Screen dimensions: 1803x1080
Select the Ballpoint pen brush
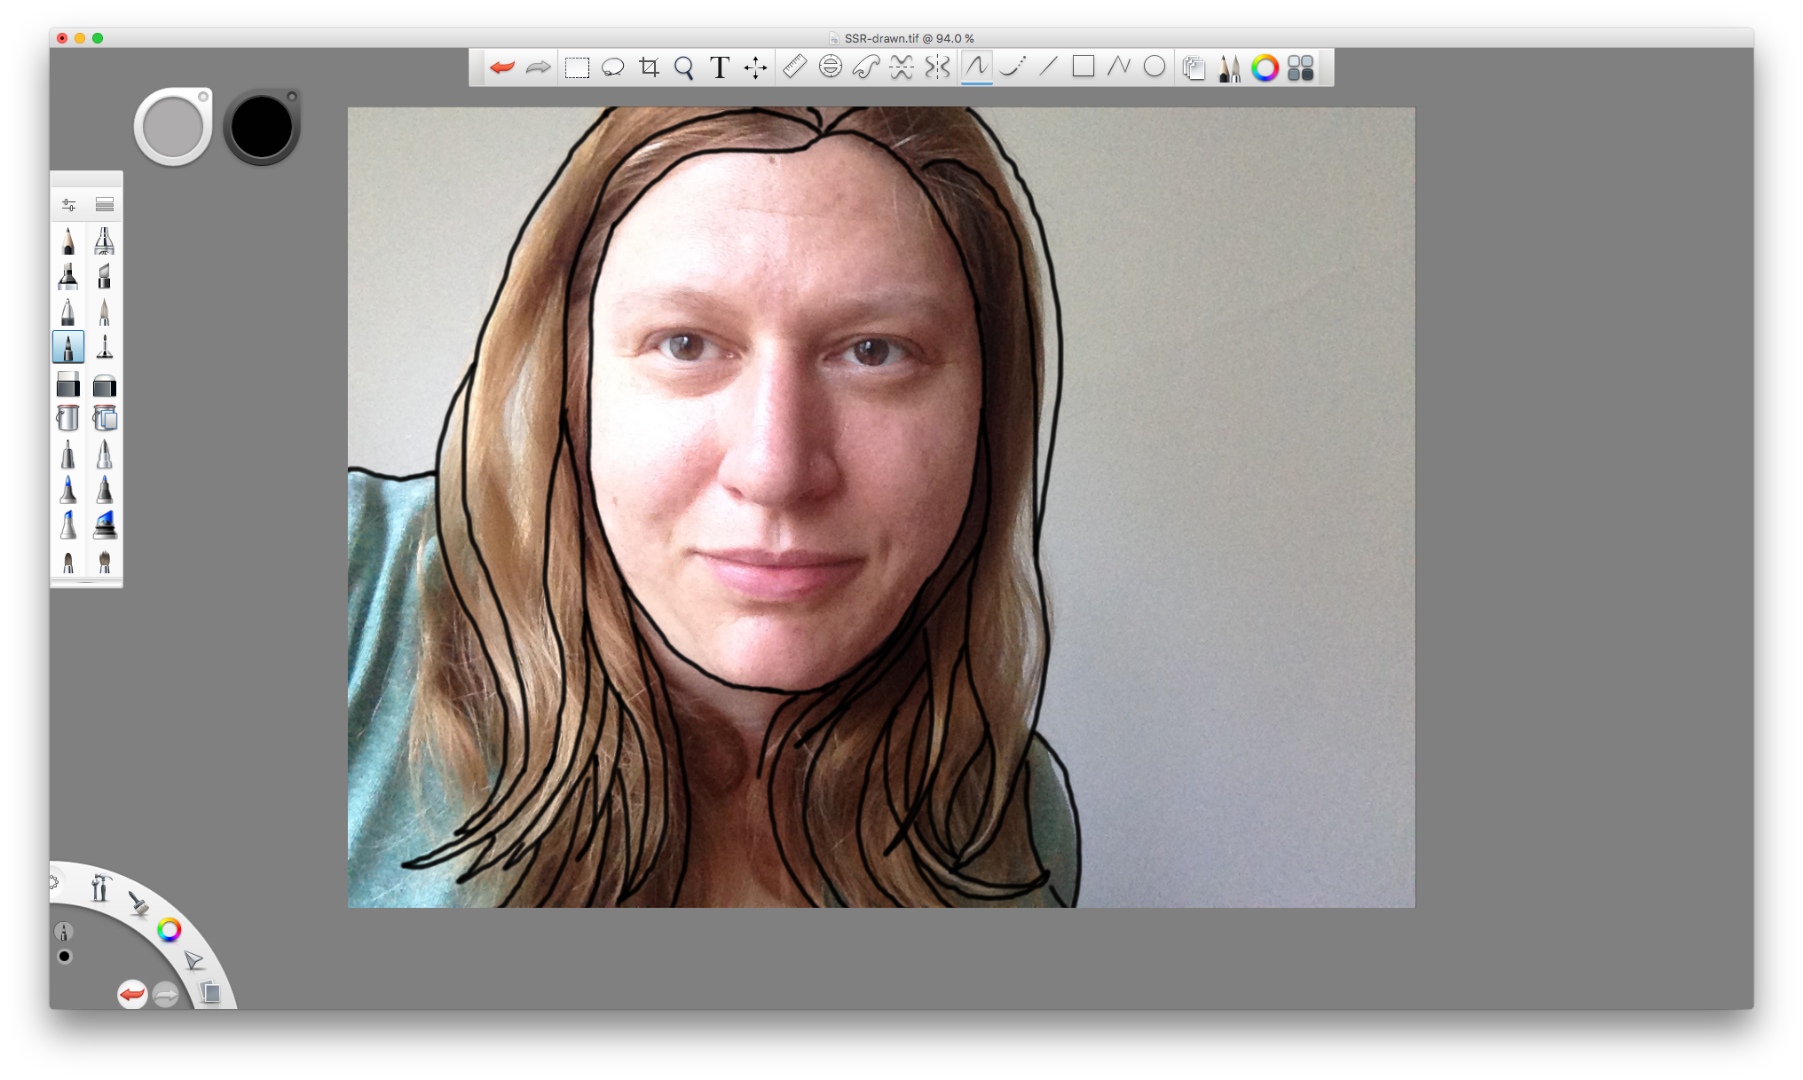pos(68,312)
